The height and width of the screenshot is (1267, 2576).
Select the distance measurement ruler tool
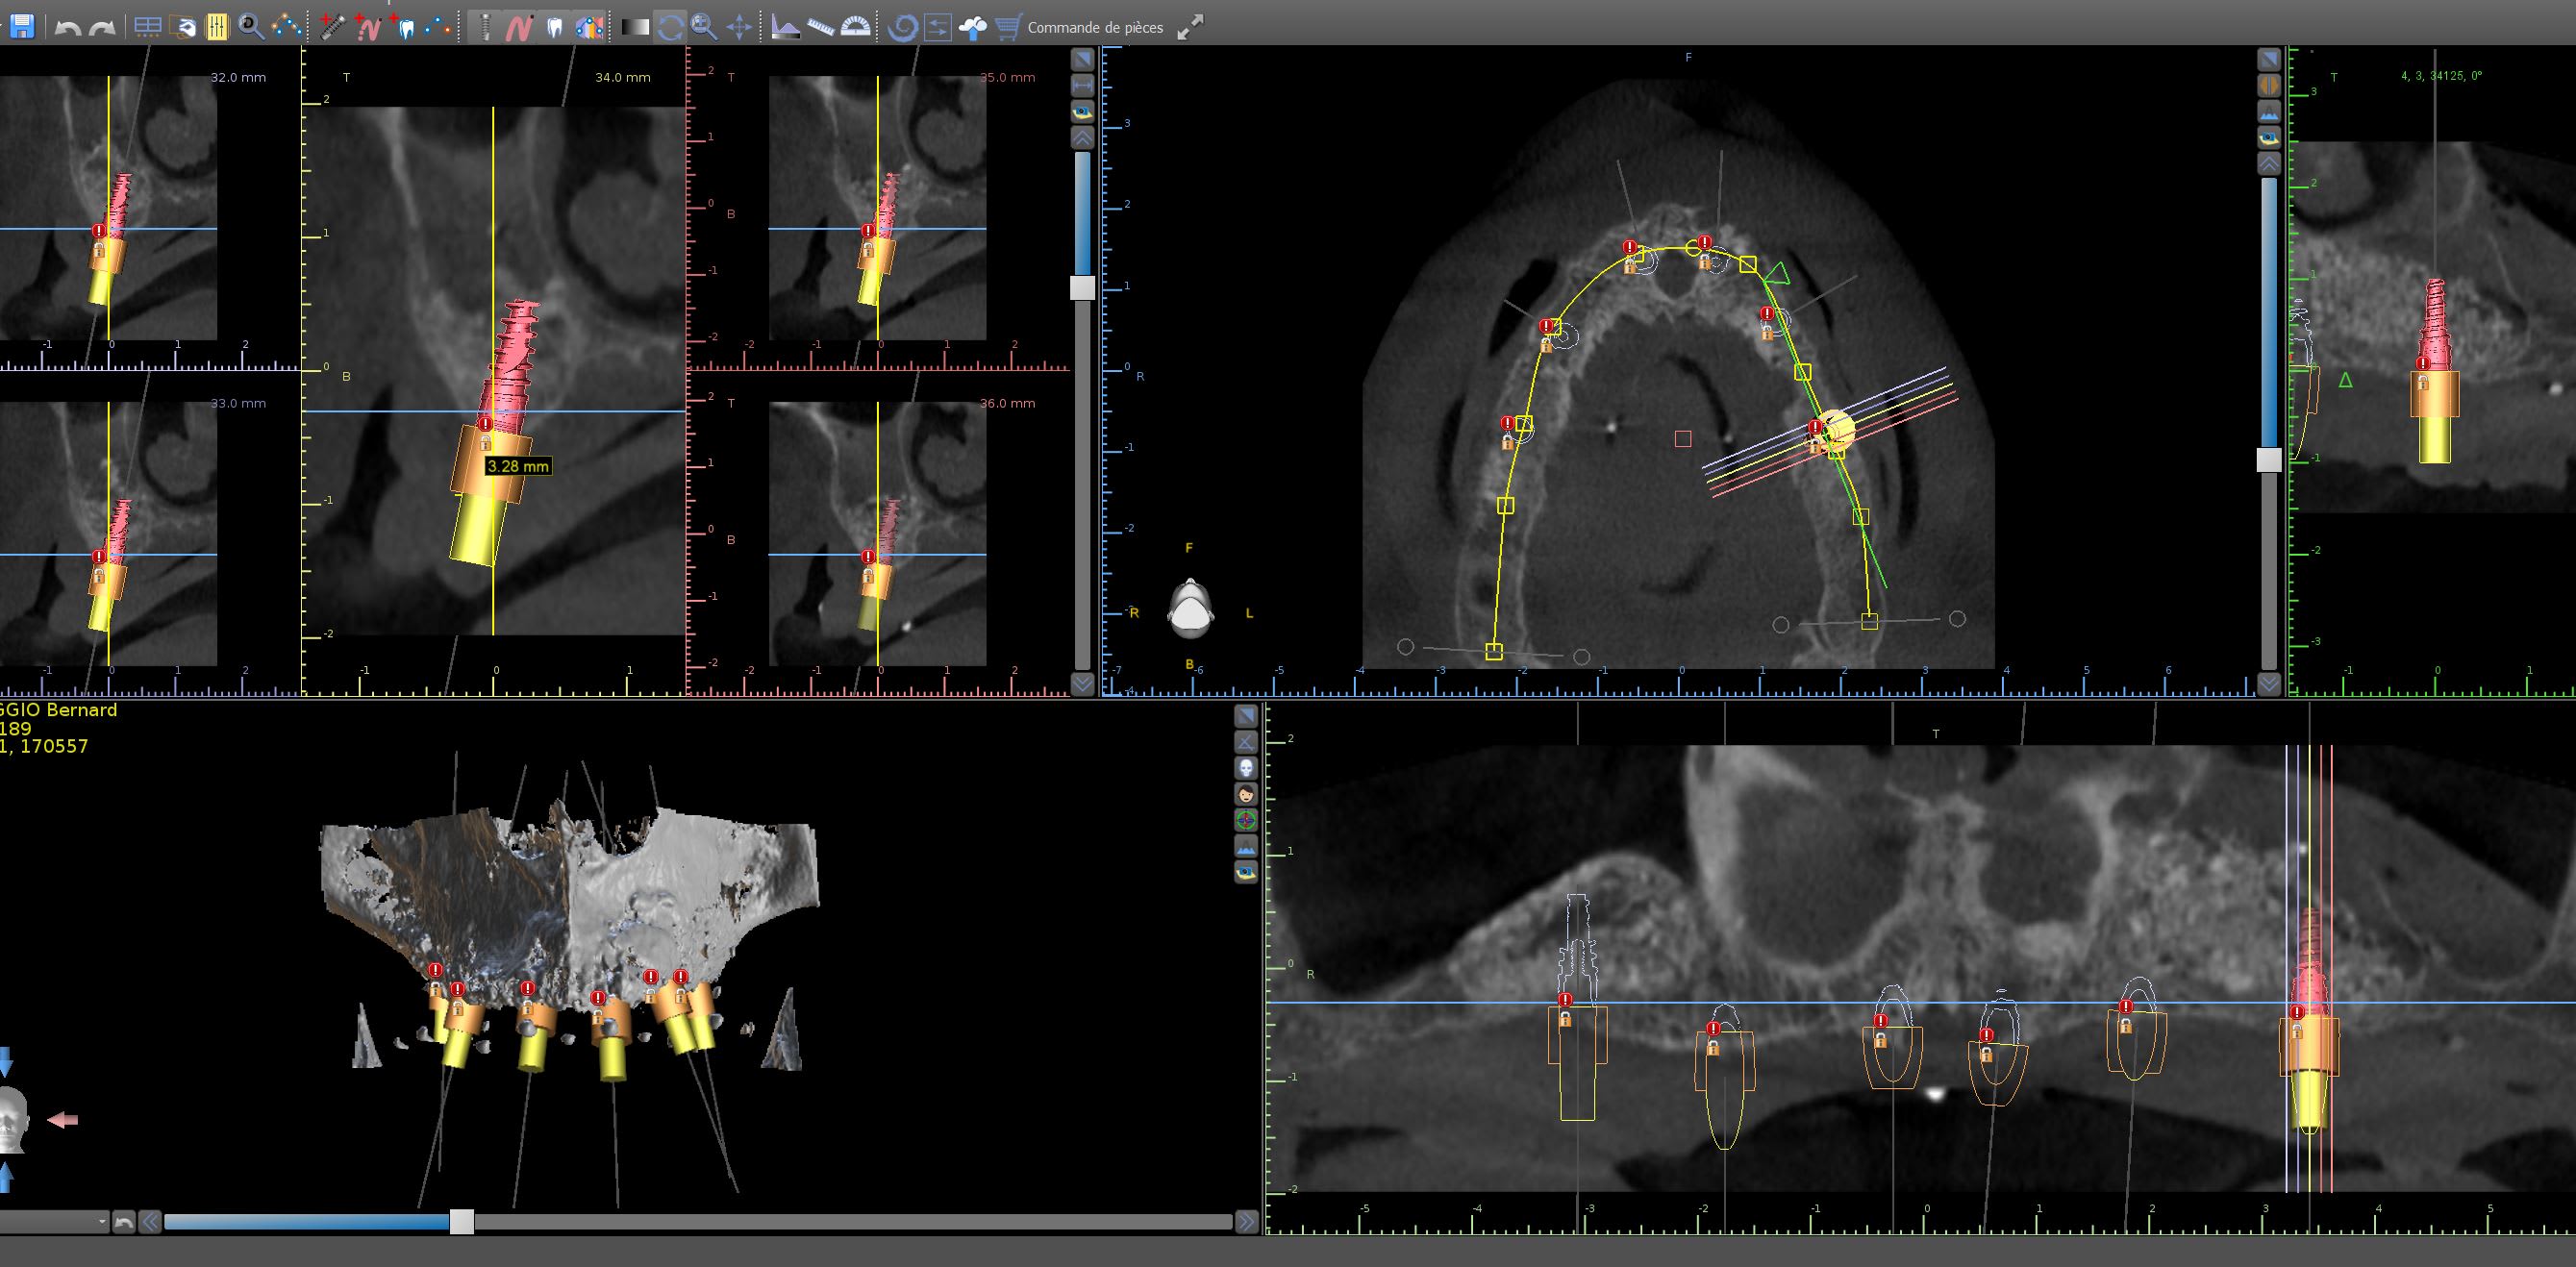pyautogui.click(x=821, y=27)
